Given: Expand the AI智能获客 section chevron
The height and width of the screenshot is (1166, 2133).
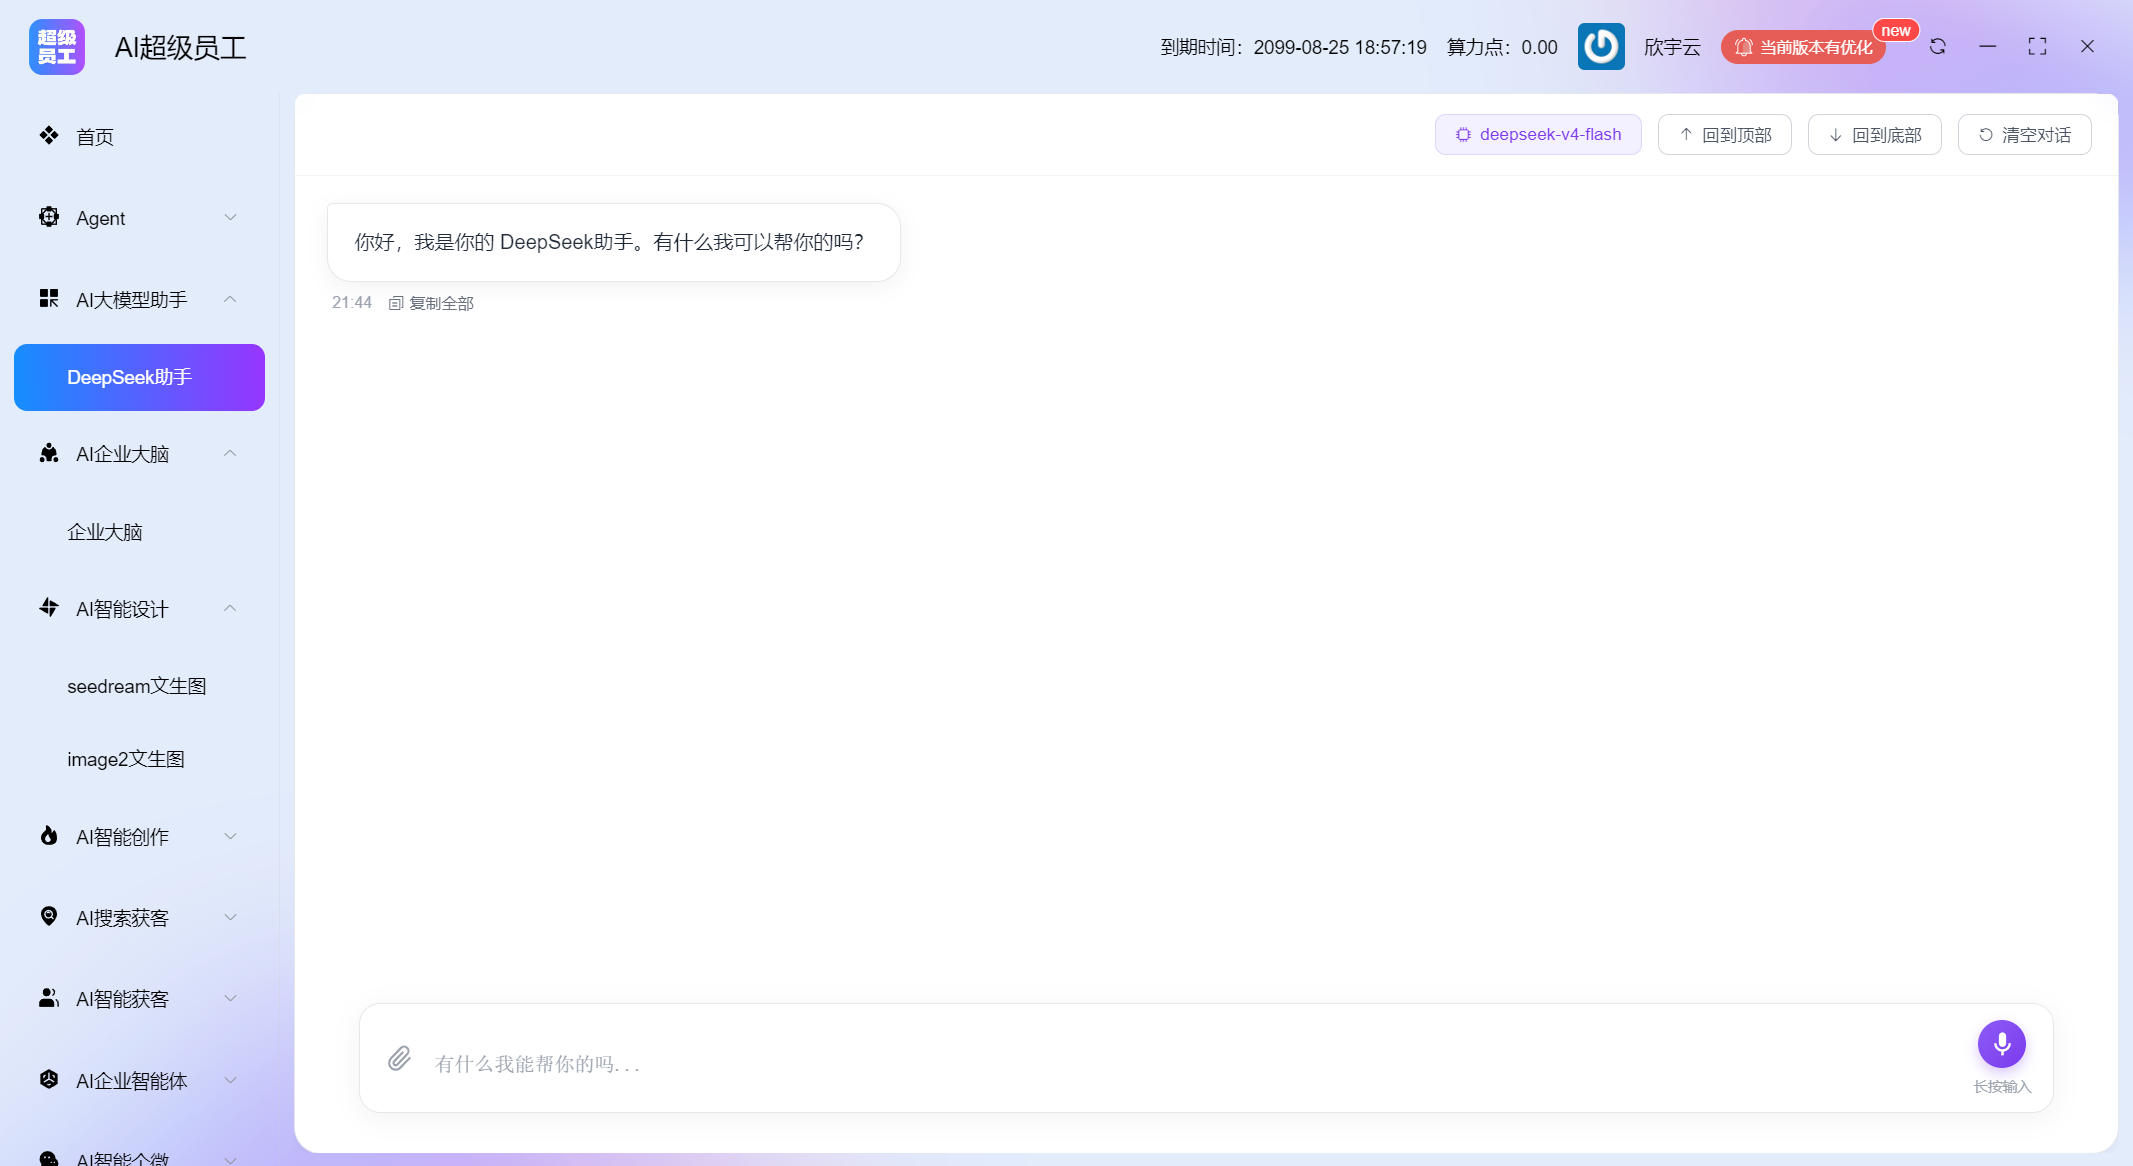Looking at the screenshot, I should [231, 998].
